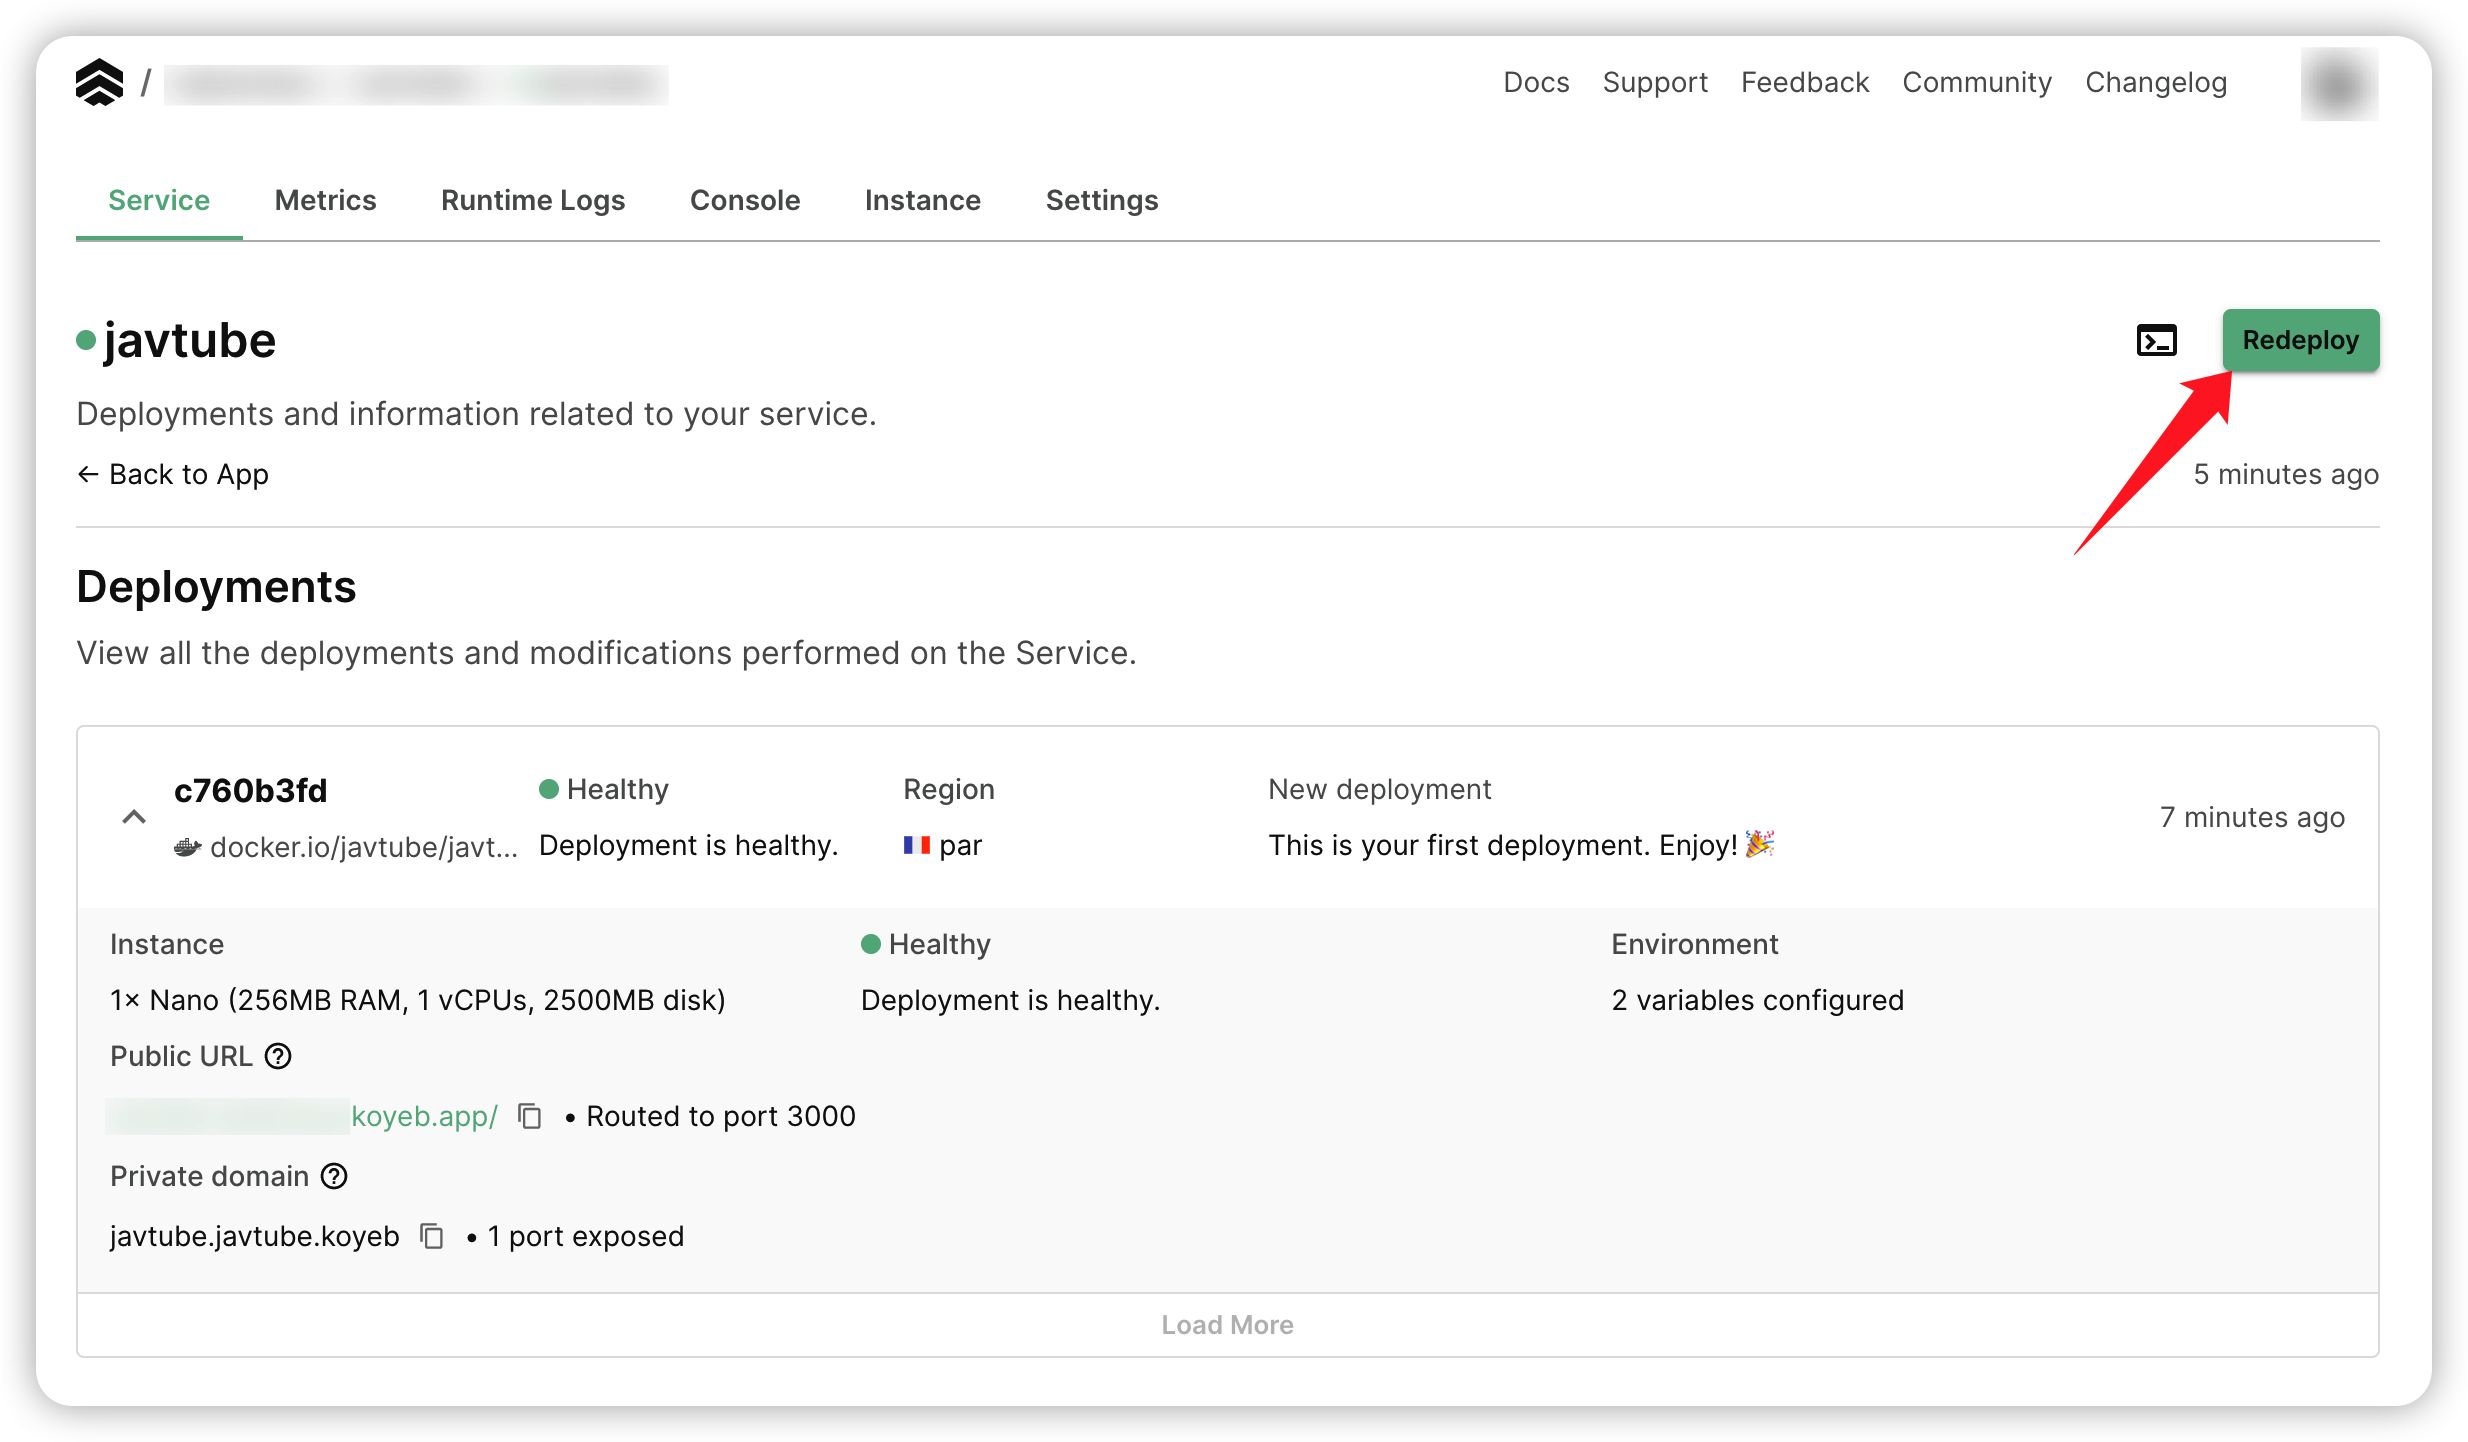The width and height of the screenshot is (2468, 1442).
Task: Open the blurred user avatar menu
Action: 2339,84
